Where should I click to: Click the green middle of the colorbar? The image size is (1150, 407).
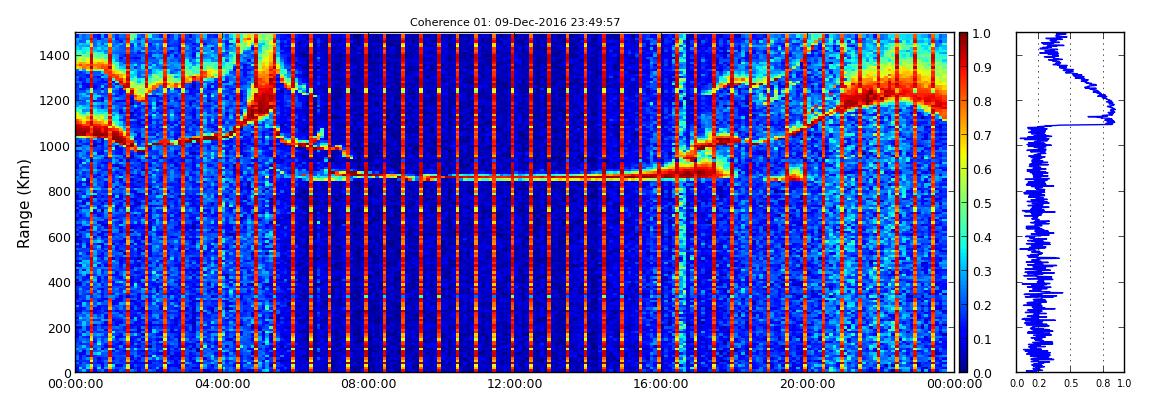coord(964,203)
